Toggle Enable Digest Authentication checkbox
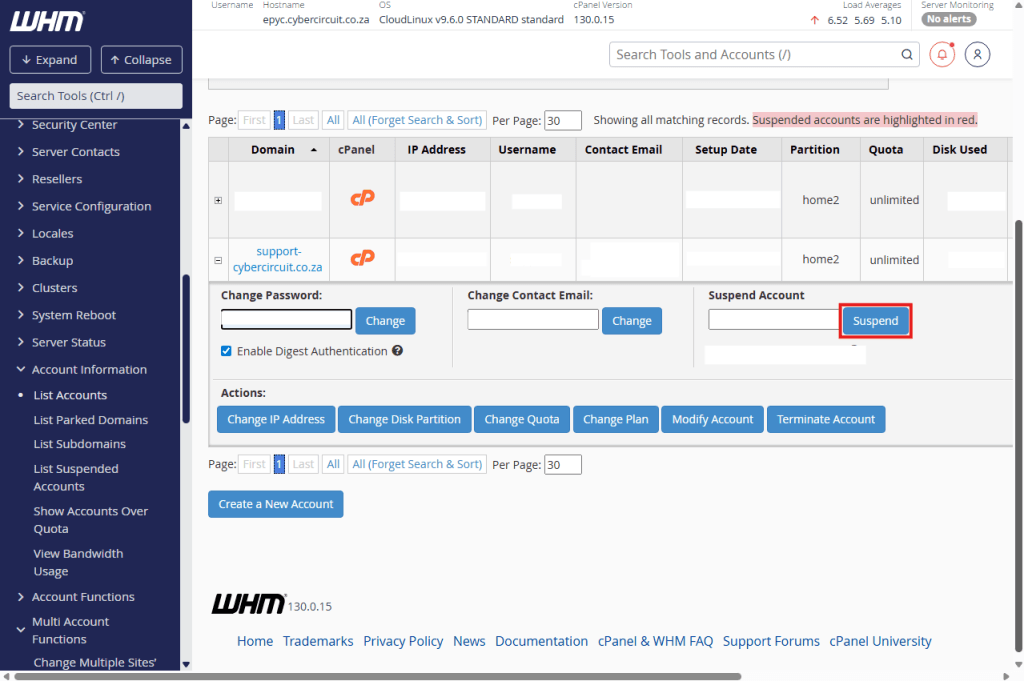 [226, 351]
